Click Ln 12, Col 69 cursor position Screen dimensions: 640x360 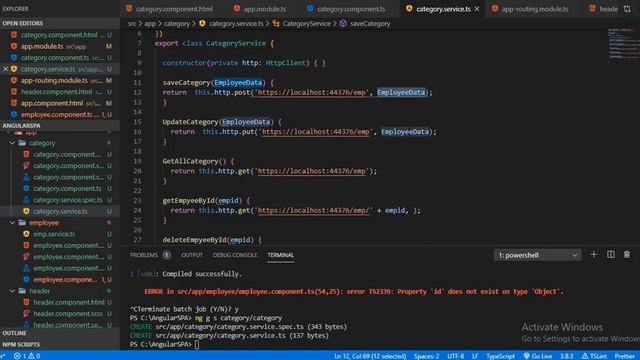(370, 356)
